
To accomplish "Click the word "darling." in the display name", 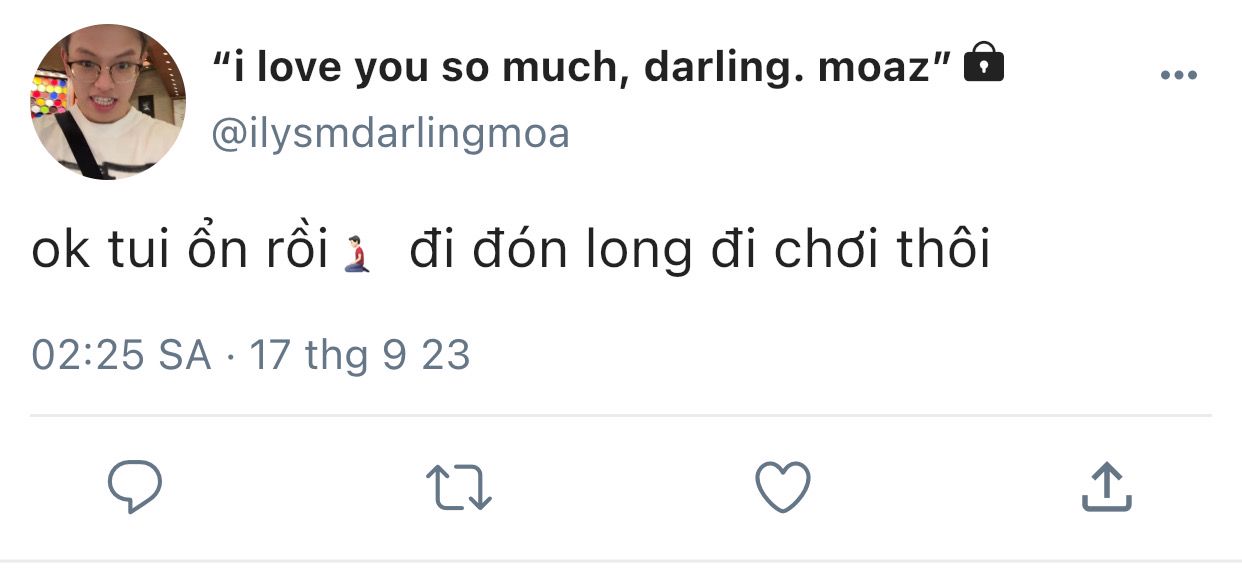I will coord(726,68).
